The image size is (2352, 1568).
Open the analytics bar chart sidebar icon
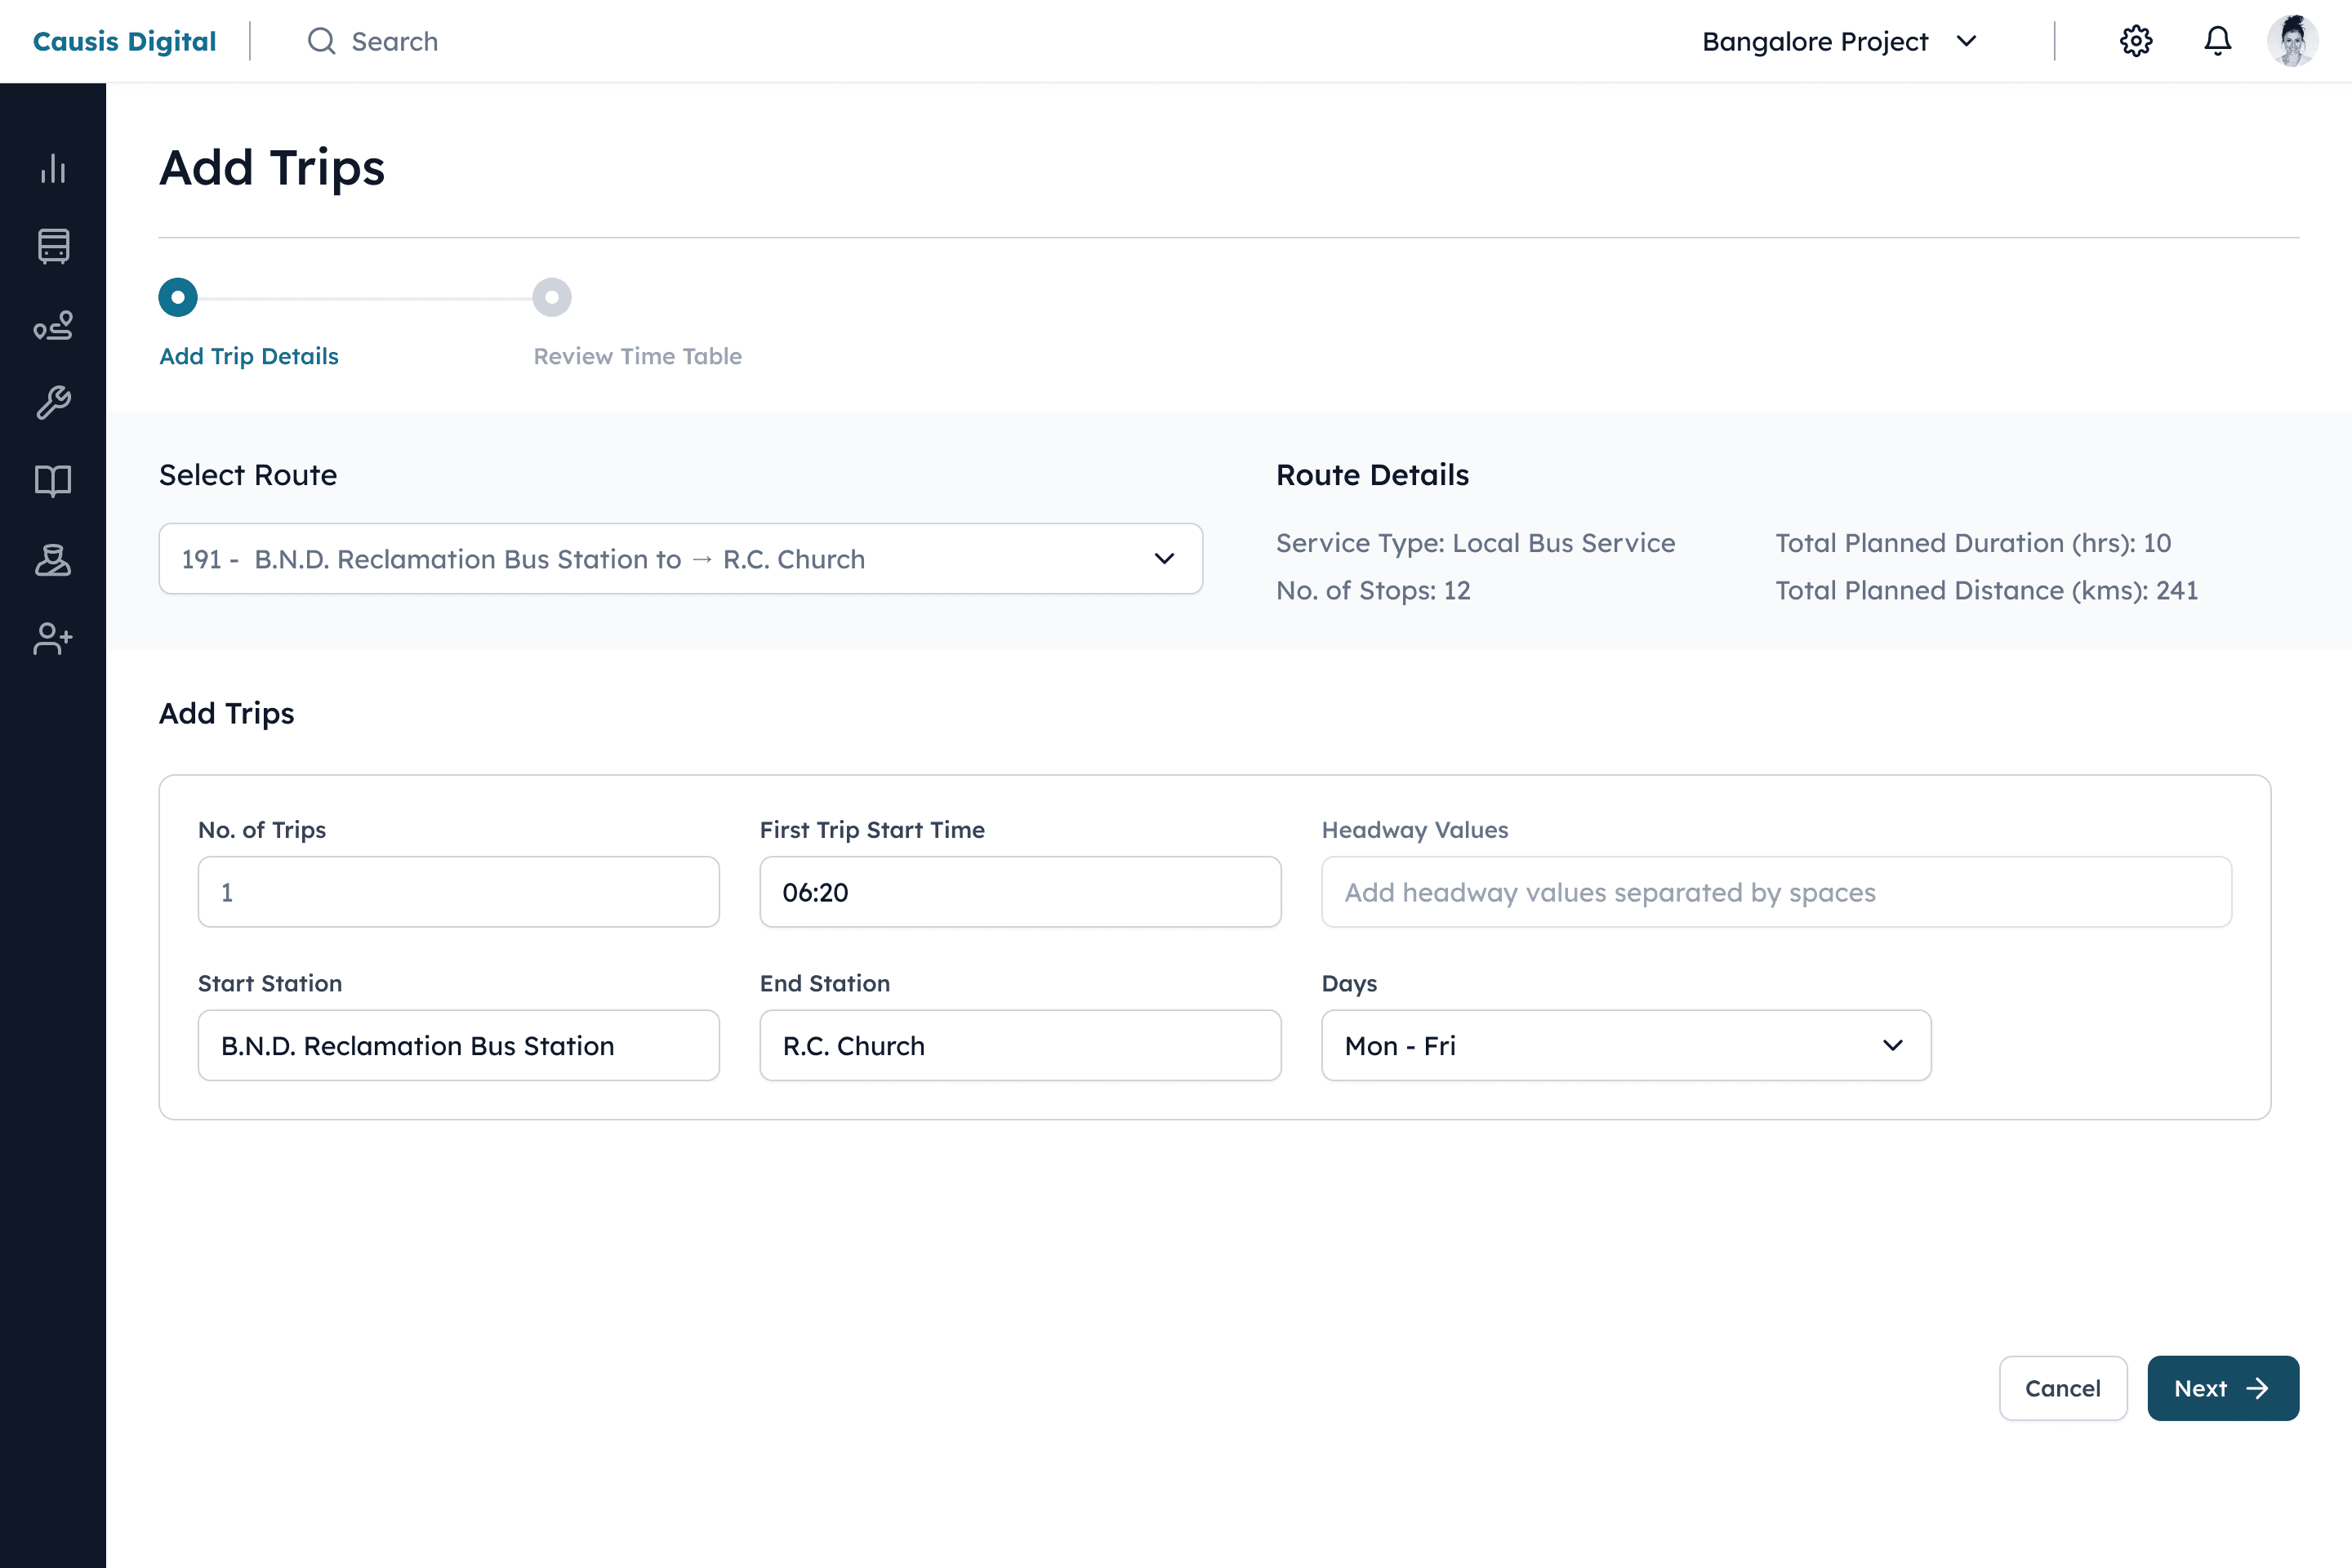[x=53, y=168]
